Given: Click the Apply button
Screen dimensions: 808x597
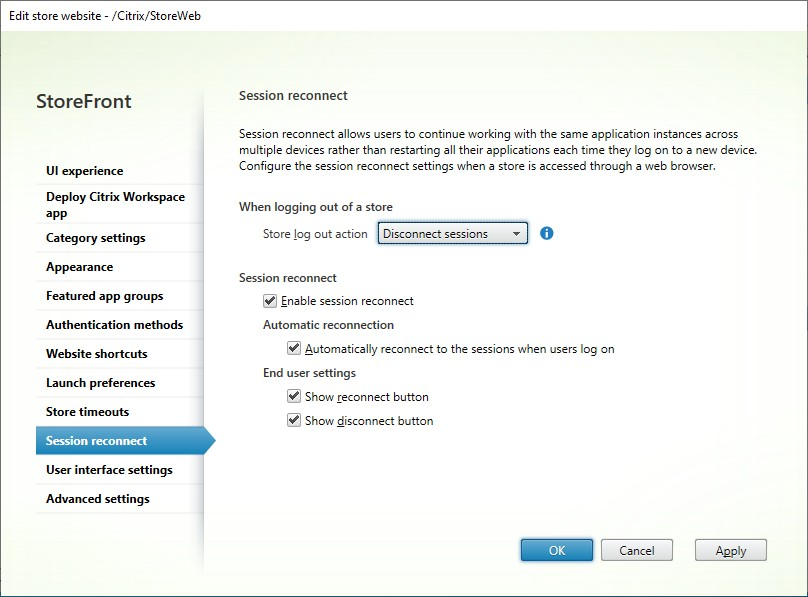Looking at the screenshot, I should pyautogui.click(x=731, y=551).
